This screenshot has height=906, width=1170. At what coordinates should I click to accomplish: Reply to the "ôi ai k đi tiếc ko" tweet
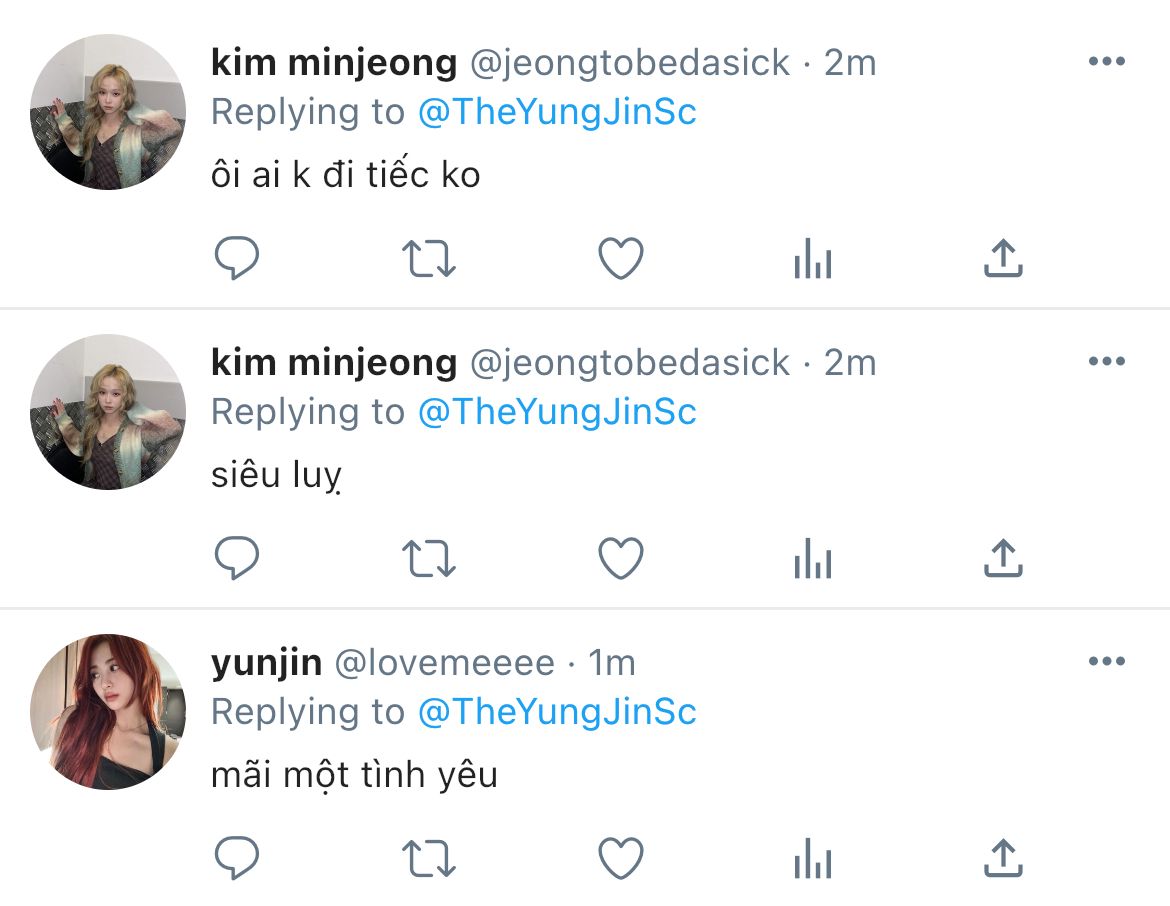(237, 258)
